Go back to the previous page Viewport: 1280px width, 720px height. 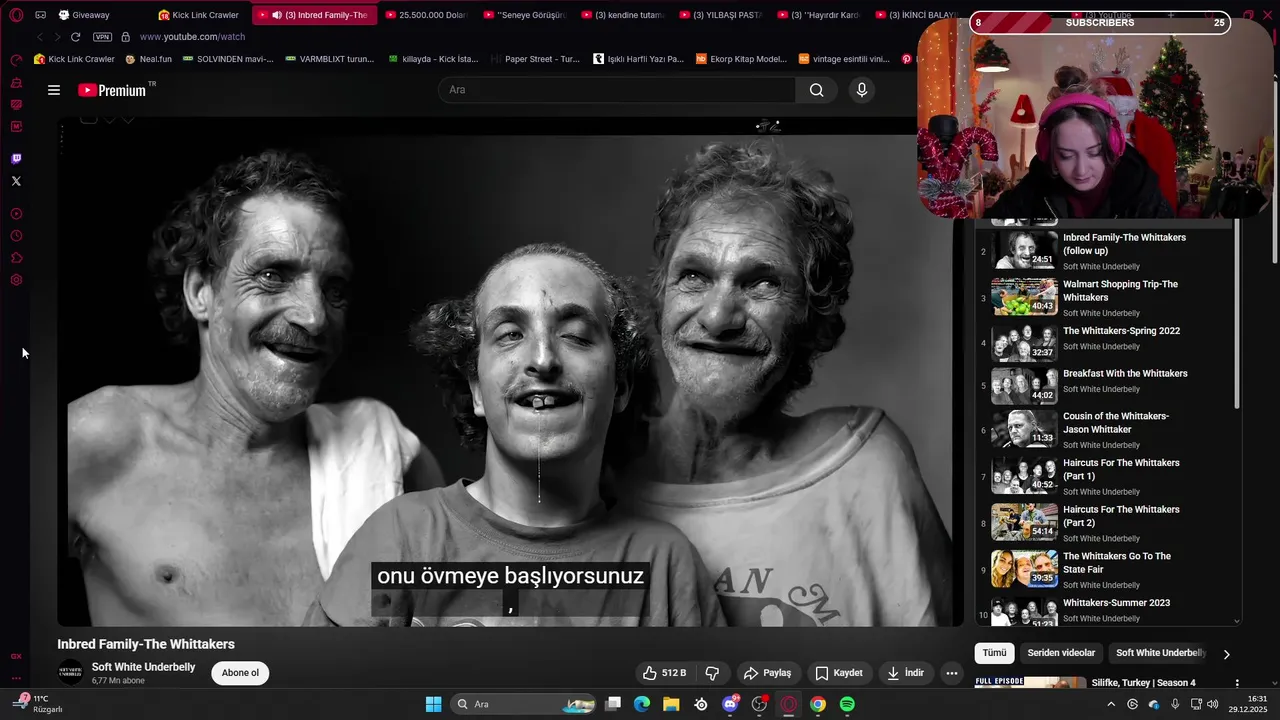(x=40, y=37)
